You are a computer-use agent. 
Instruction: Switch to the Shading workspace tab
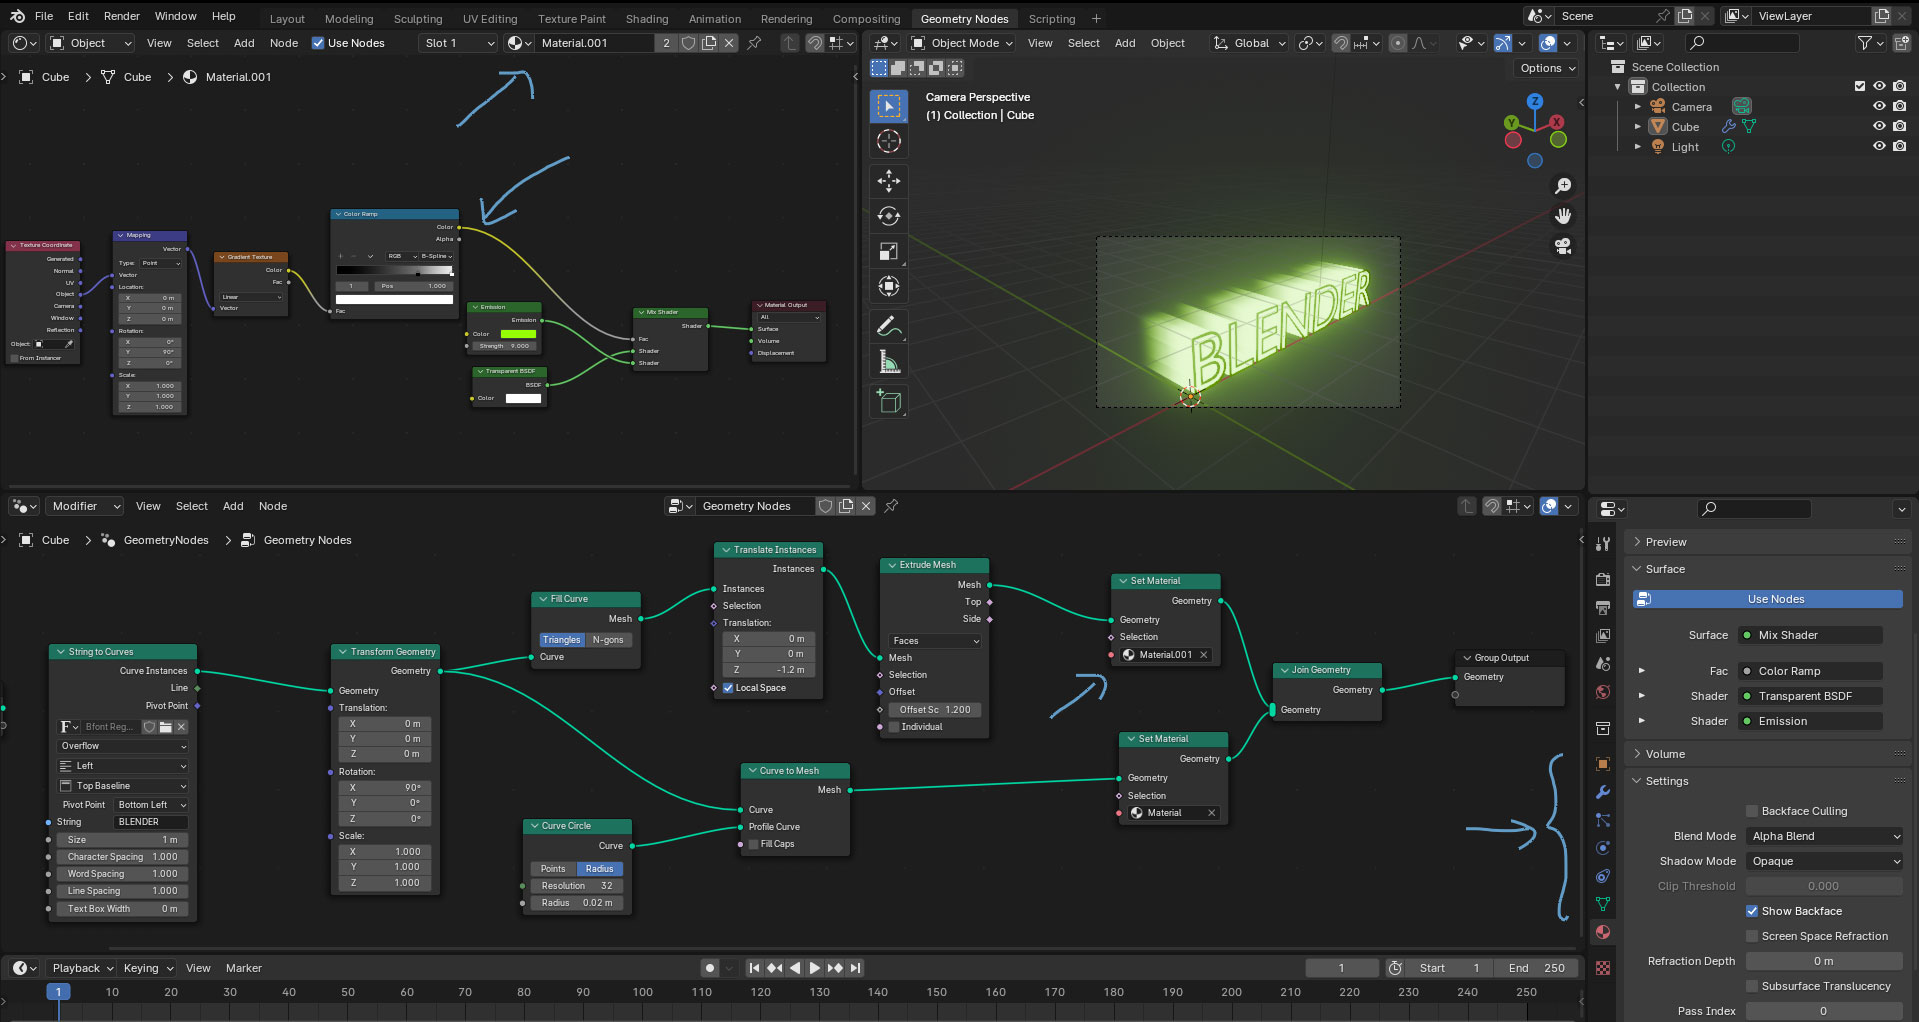(x=647, y=19)
